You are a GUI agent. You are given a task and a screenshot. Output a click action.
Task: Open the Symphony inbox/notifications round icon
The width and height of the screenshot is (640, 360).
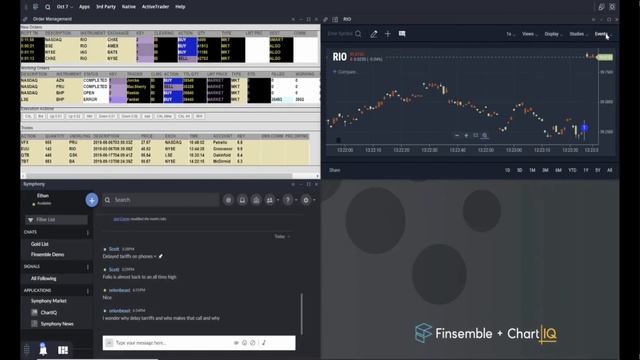coord(242,200)
